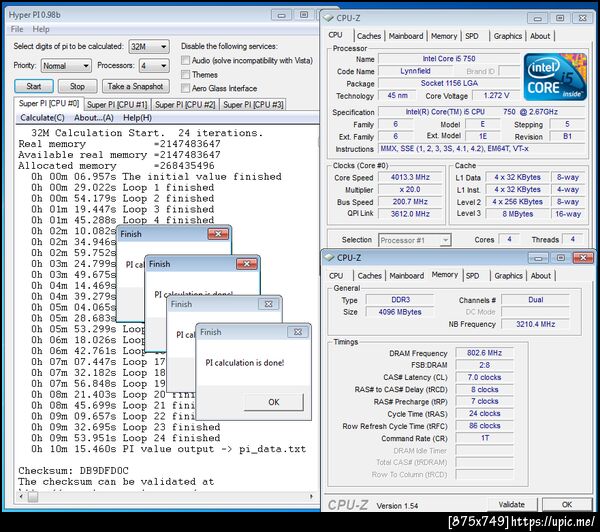Click the Command Rate value 1T
The width and height of the screenshot is (600, 532).
[484, 438]
